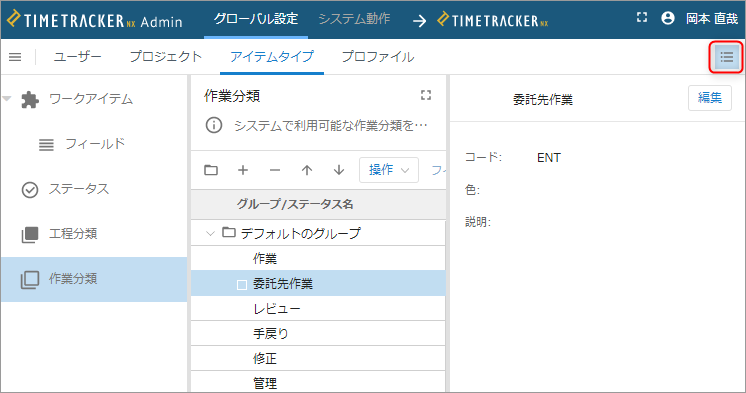Select the レビュー row in list
746x393 pixels.
pos(318,309)
